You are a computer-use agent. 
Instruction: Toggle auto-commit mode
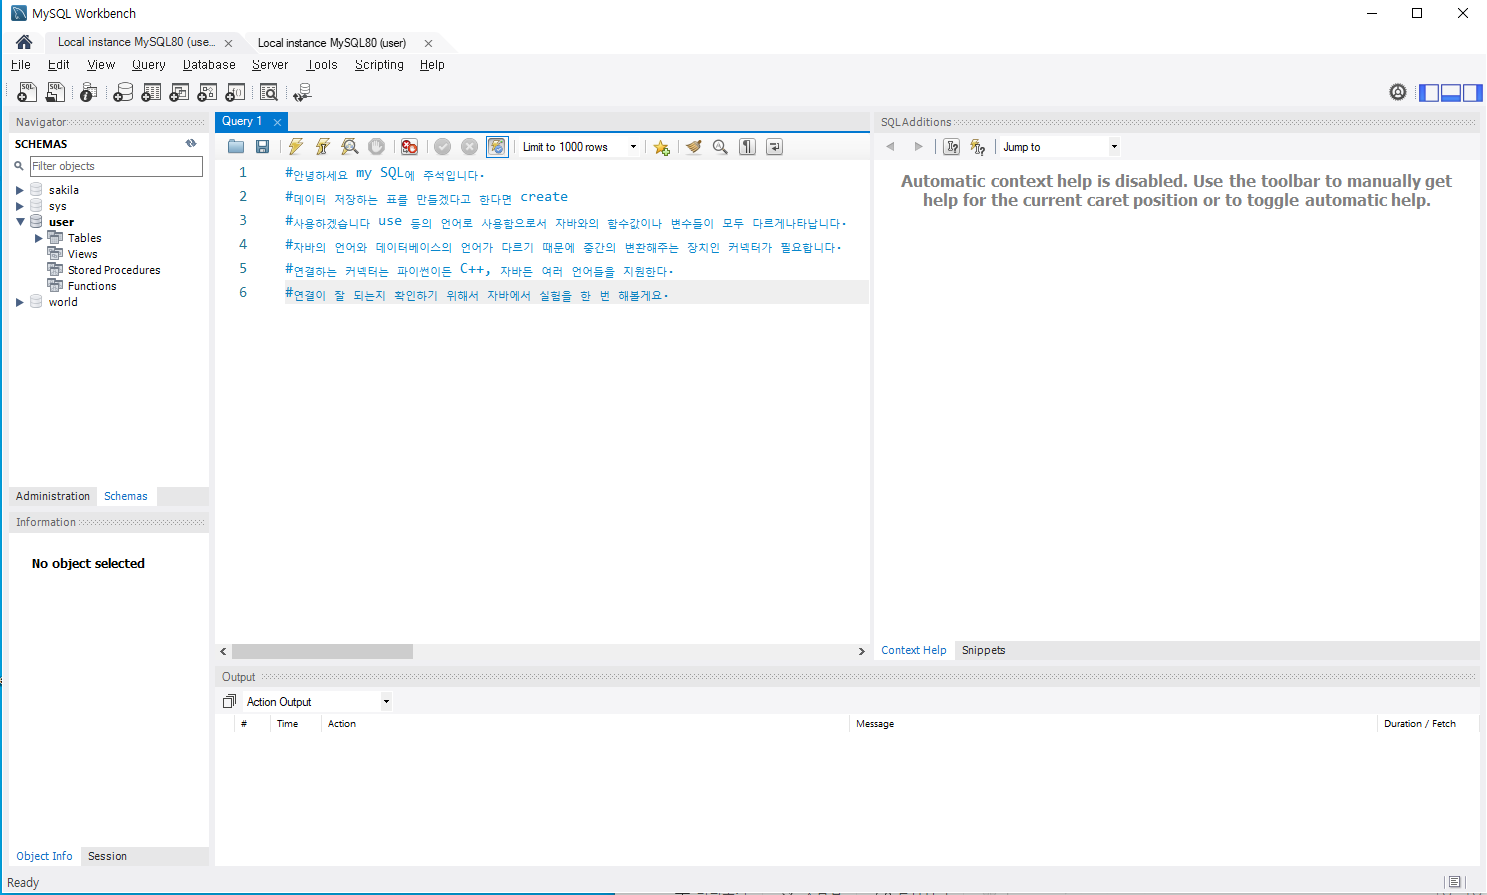pyautogui.click(x=497, y=147)
